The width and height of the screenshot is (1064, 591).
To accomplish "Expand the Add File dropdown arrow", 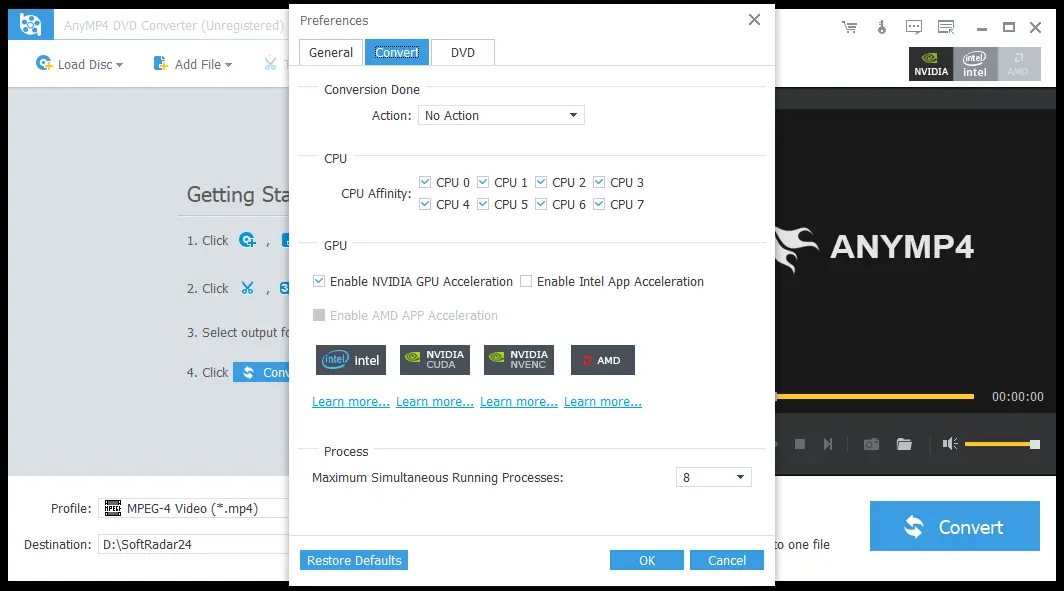I will [229, 65].
